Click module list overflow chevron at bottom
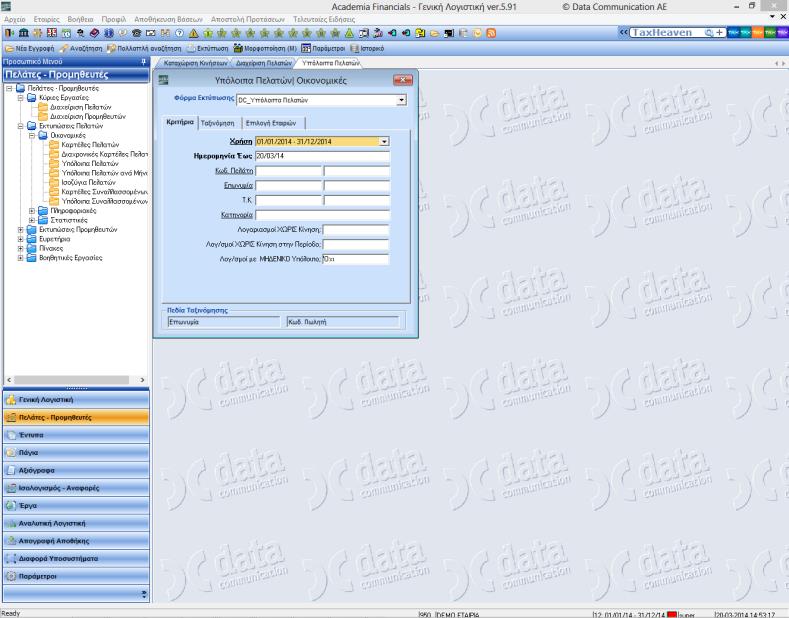The image size is (789, 618). pyautogui.click(x=144, y=594)
